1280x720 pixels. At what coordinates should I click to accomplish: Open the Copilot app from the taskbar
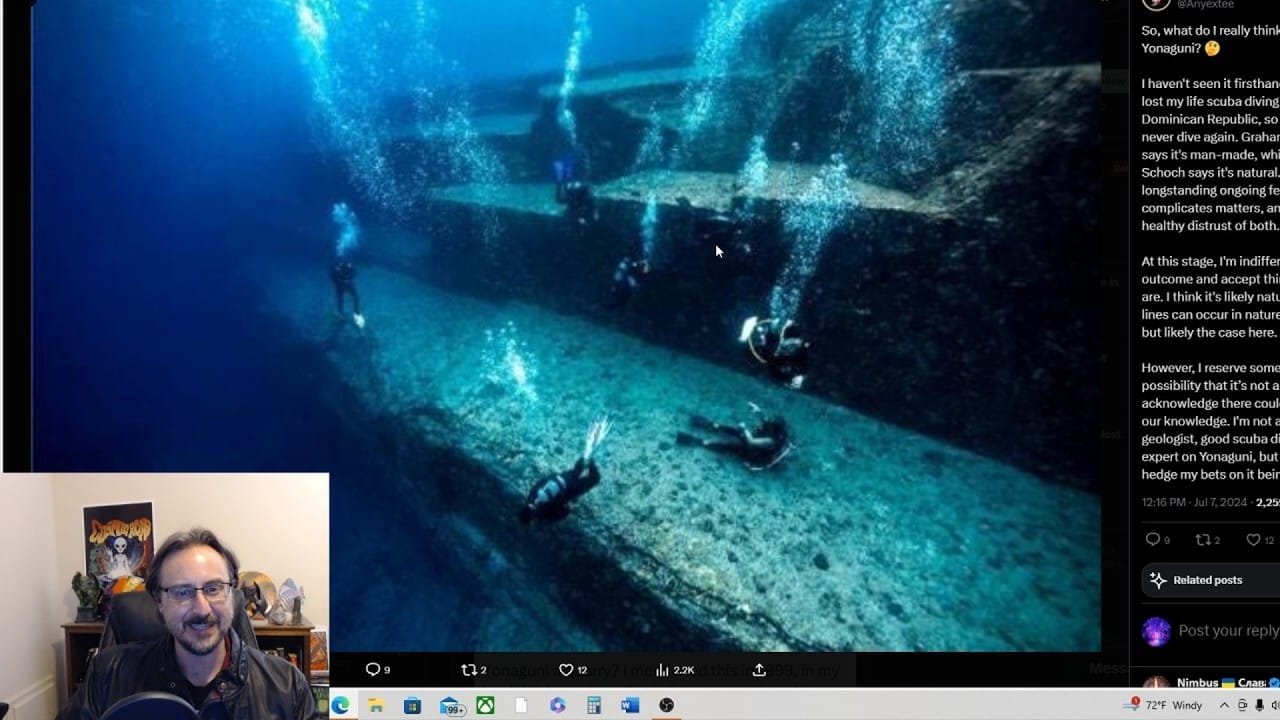[x=558, y=705]
